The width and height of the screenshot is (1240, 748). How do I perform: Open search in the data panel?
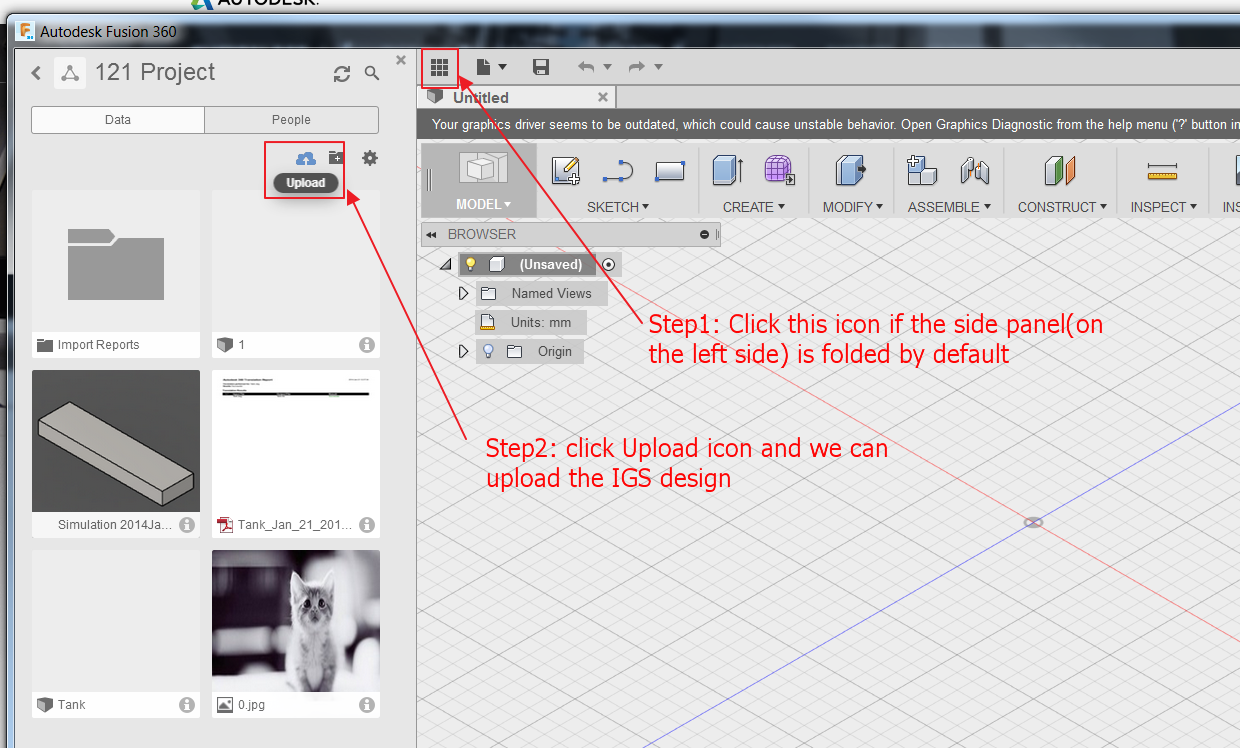pos(370,72)
